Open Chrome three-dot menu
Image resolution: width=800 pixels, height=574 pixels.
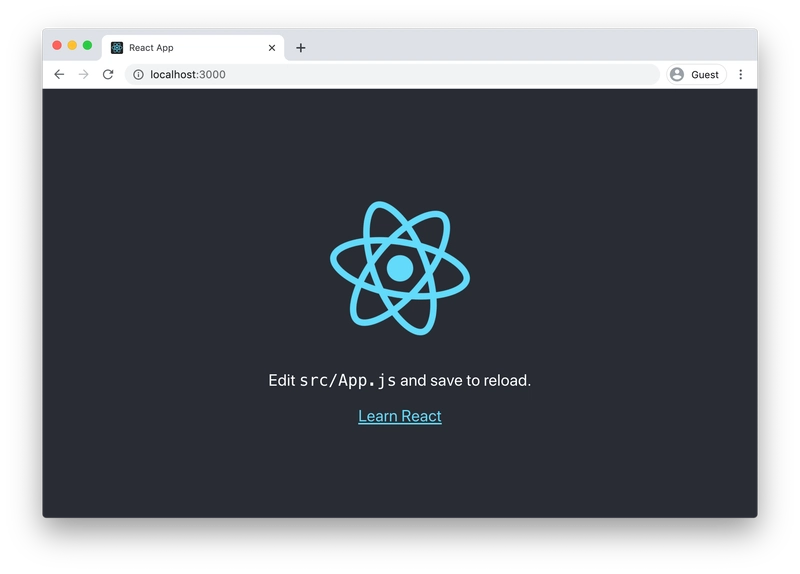(x=740, y=74)
